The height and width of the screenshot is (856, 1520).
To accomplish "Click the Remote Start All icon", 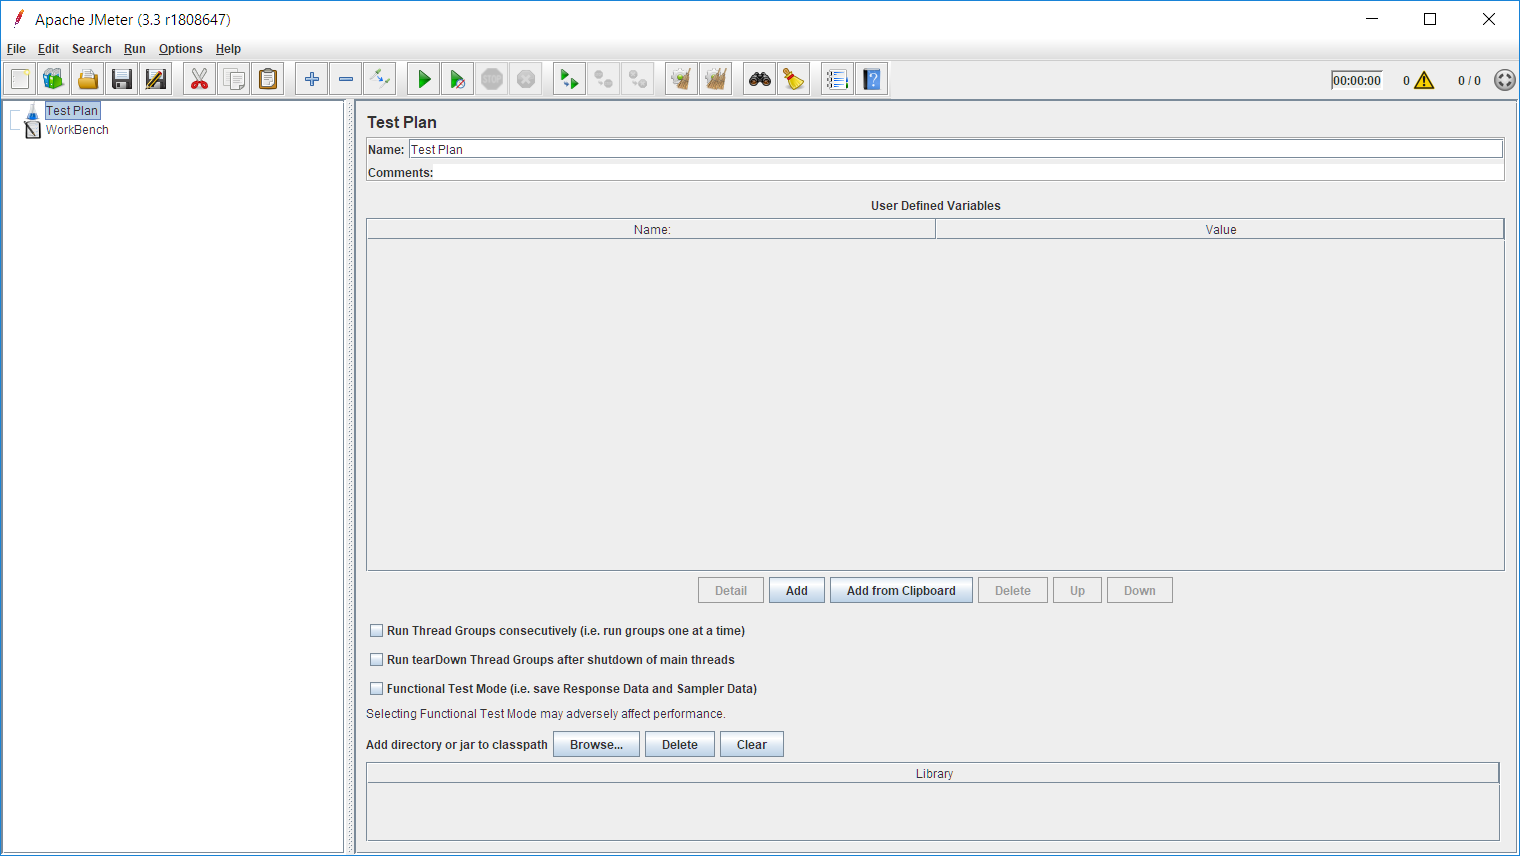I will coord(570,79).
